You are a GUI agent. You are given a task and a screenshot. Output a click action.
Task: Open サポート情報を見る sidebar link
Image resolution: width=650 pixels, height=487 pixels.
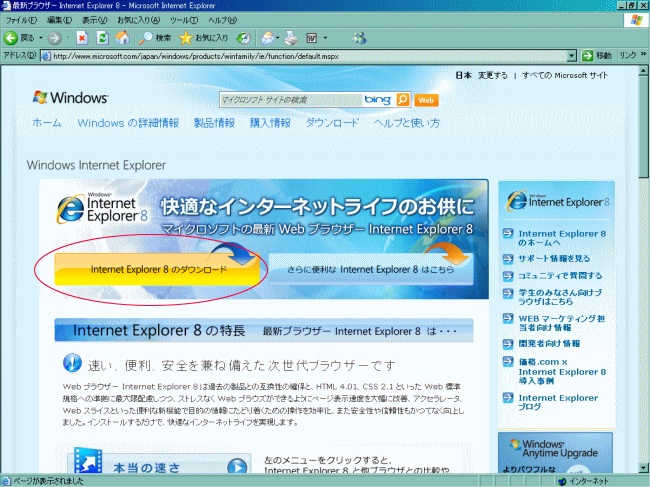tap(554, 259)
